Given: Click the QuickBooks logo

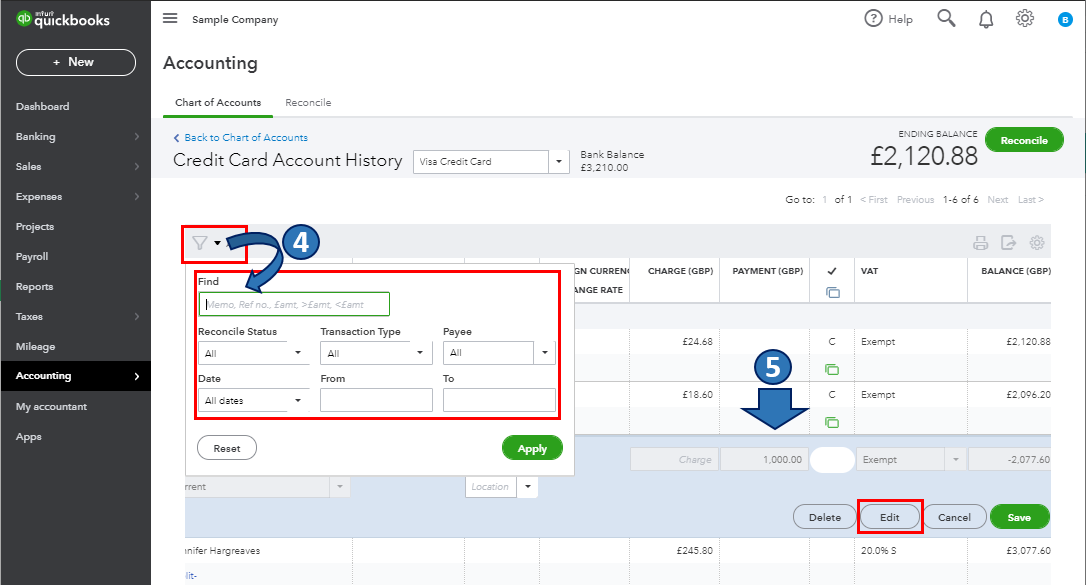Looking at the screenshot, I should 63,19.
